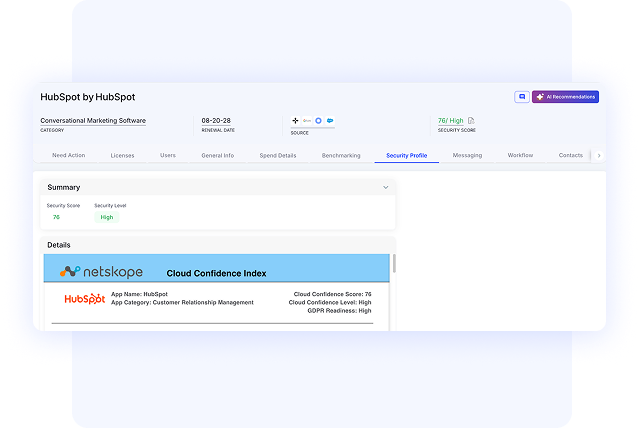This screenshot has width=639, height=428.
Task: Click the black cross-shaped source icon
Action: pos(295,121)
